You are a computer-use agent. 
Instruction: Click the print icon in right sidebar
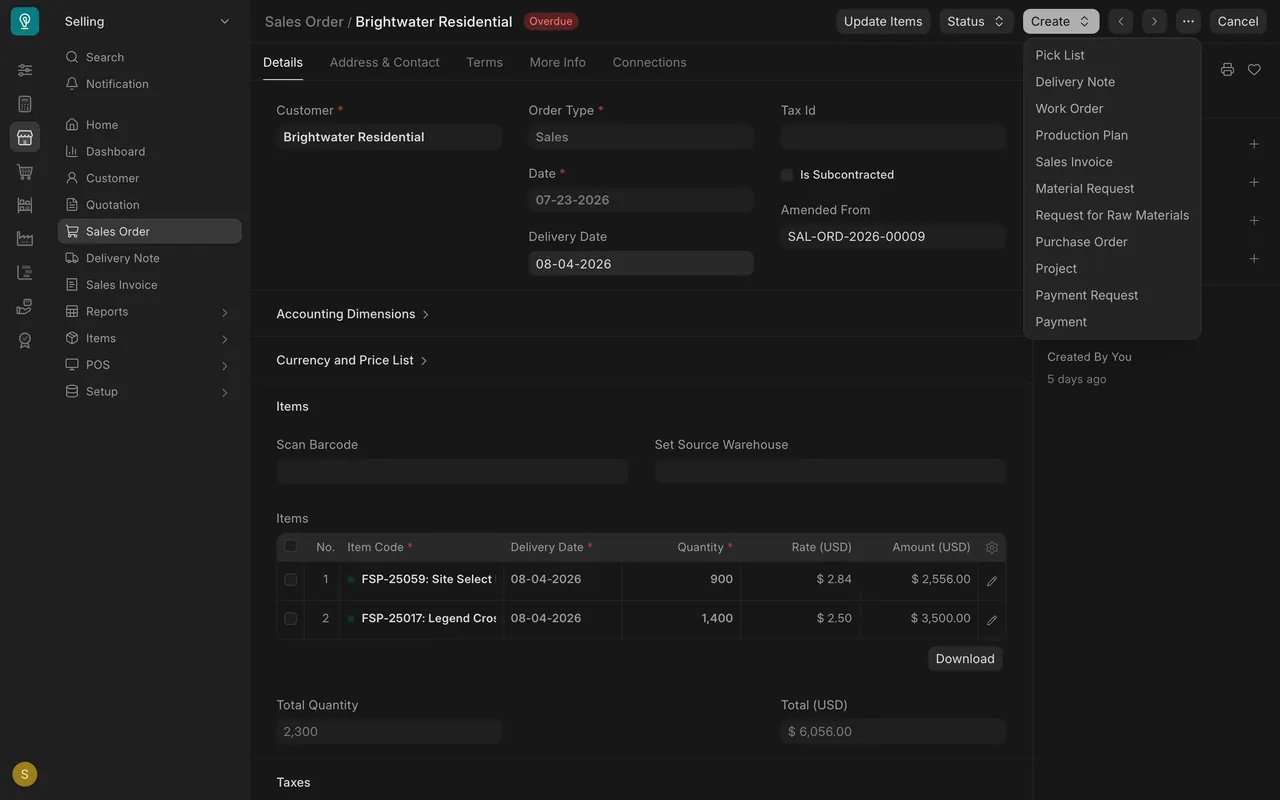point(1227,70)
